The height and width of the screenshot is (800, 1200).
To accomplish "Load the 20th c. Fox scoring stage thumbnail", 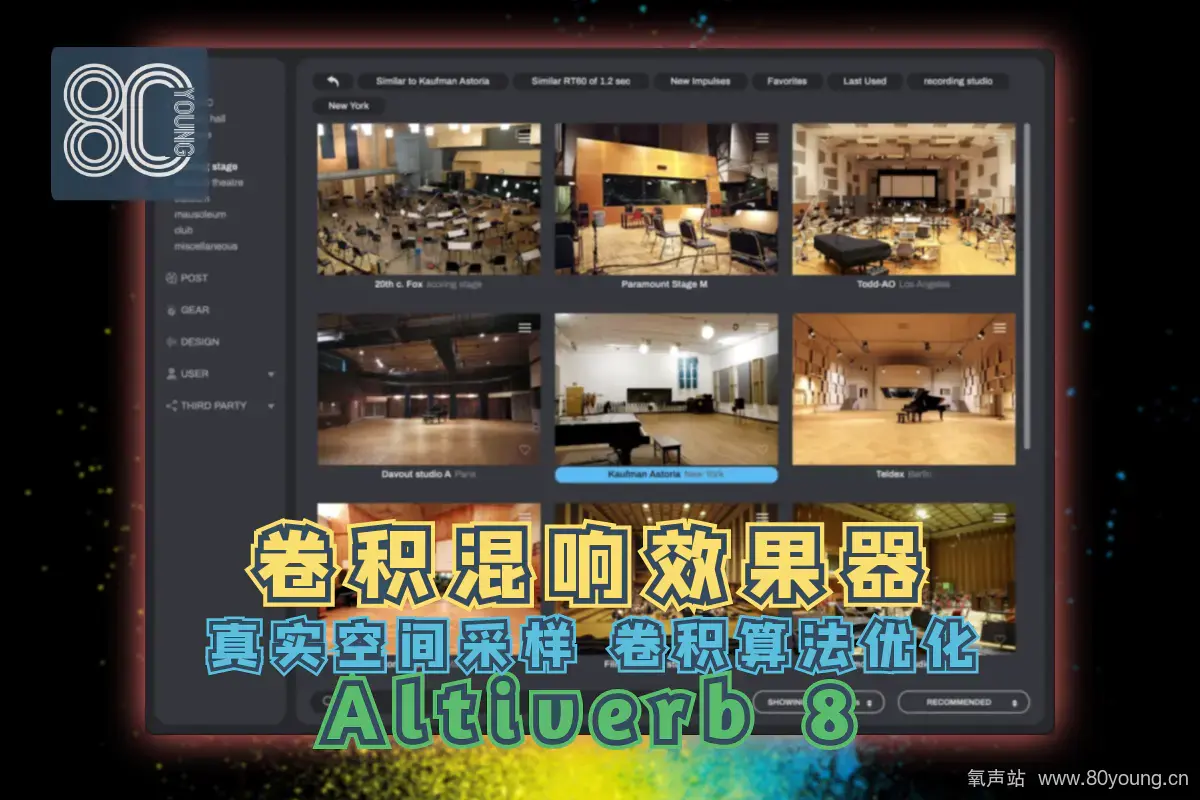I will click(429, 199).
